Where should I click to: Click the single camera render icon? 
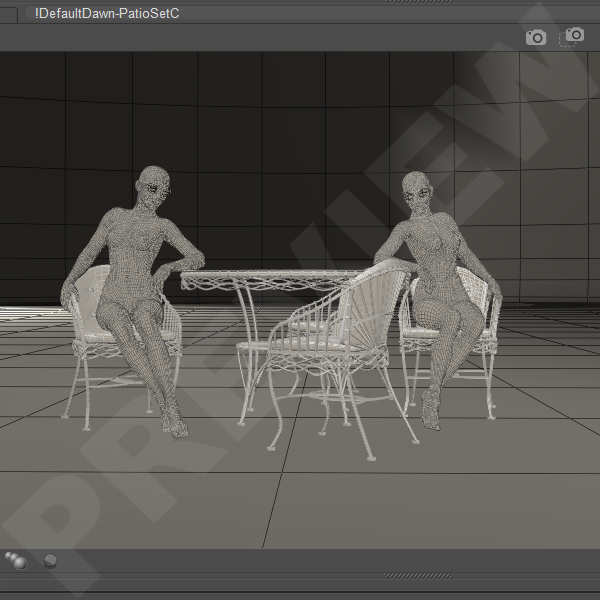536,37
